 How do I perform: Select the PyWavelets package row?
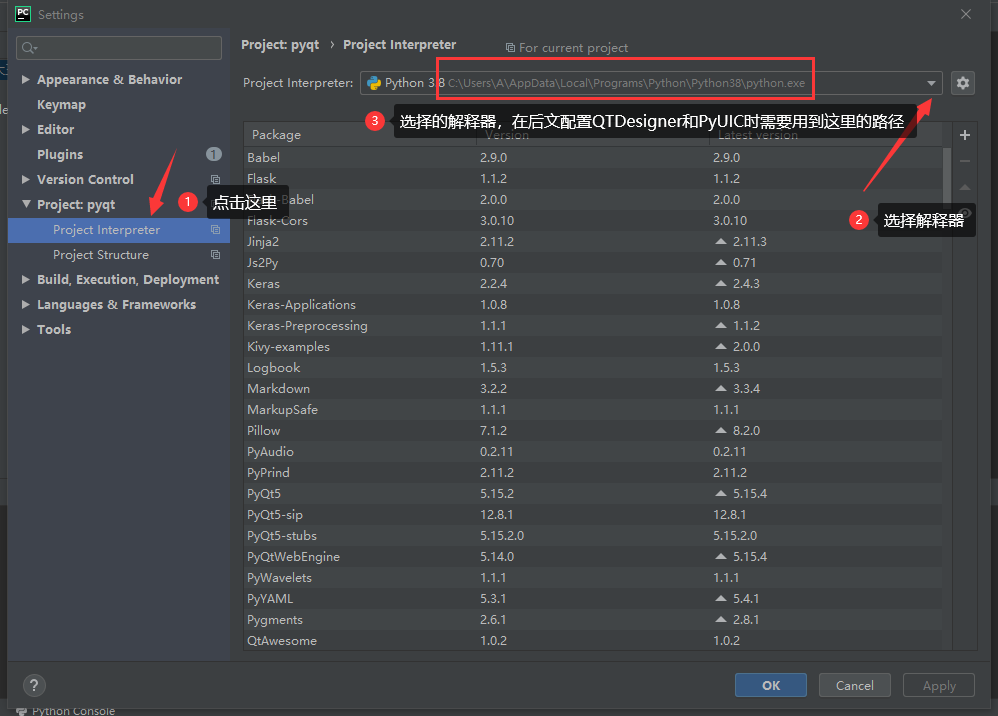tap(593, 577)
